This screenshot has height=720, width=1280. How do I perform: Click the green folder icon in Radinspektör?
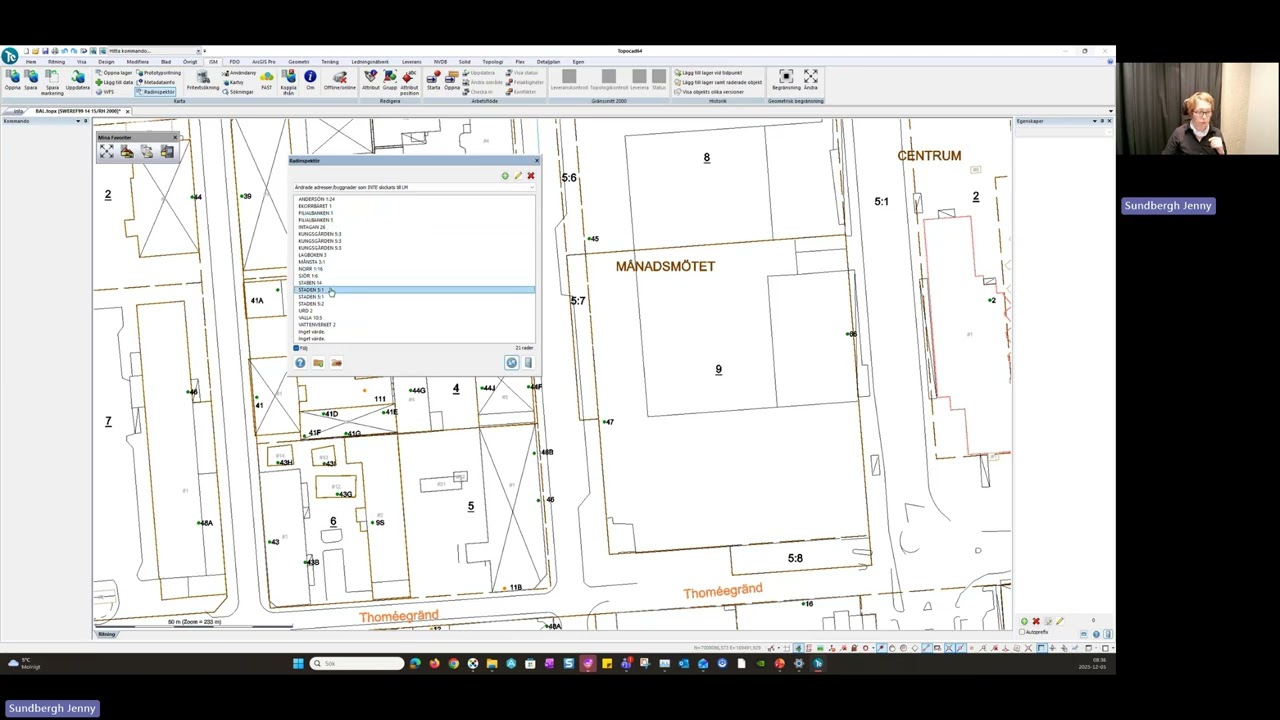point(318,363)
